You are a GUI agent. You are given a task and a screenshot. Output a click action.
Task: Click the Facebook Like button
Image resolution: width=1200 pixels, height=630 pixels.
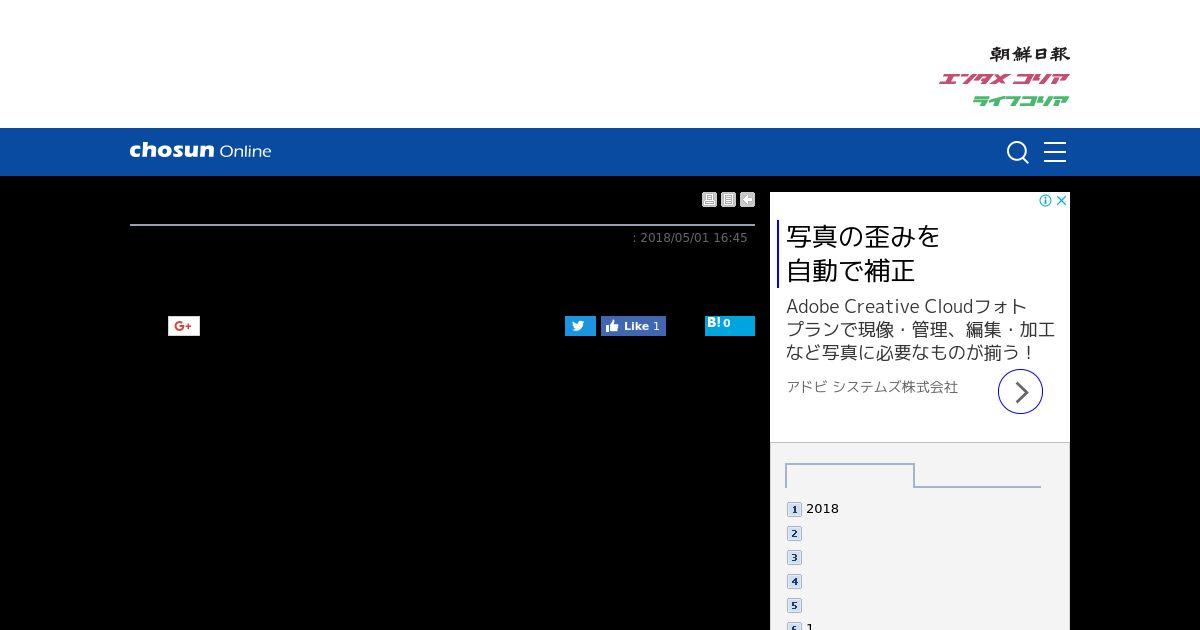[x=633, y=326]
